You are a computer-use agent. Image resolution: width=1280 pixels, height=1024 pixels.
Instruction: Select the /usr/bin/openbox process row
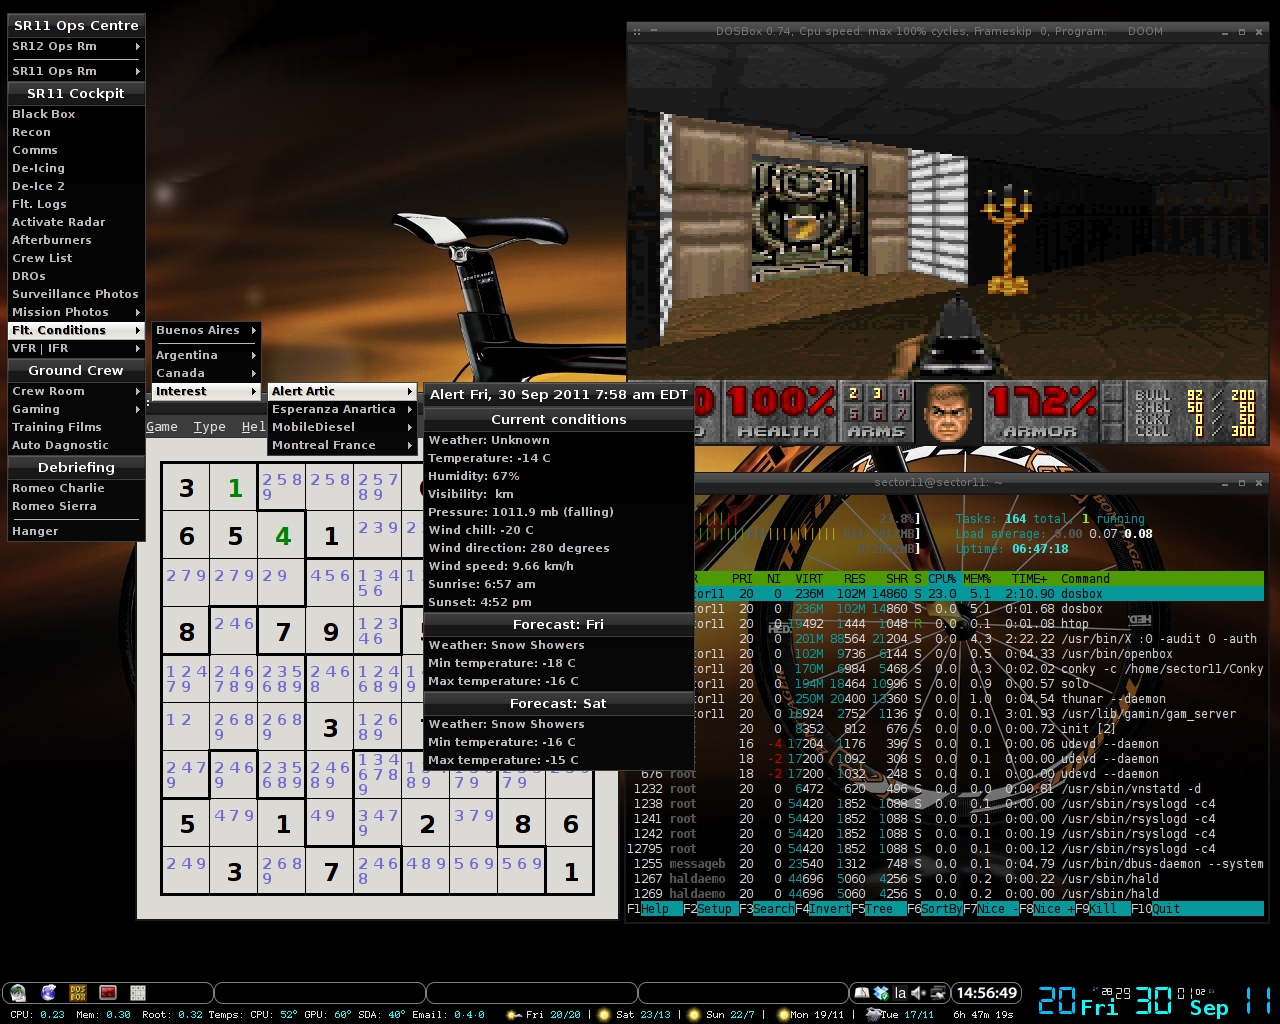tap(980, 654)
